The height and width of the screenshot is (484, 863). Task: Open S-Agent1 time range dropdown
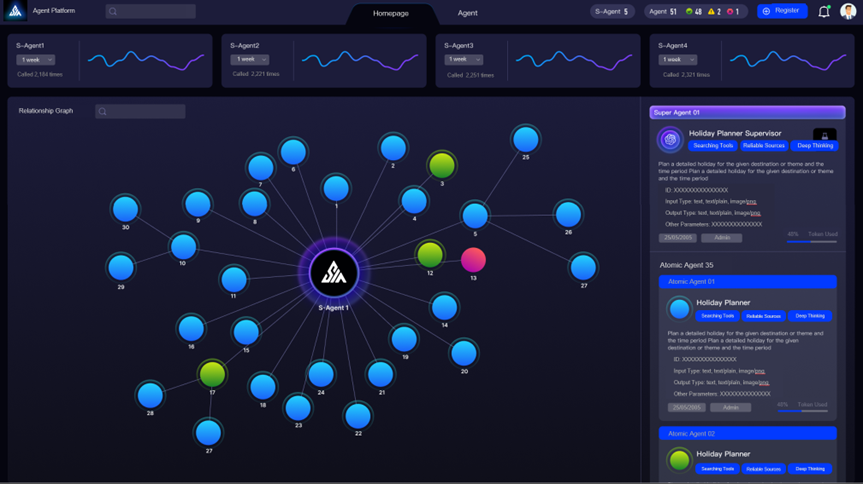tap(35, 60)
